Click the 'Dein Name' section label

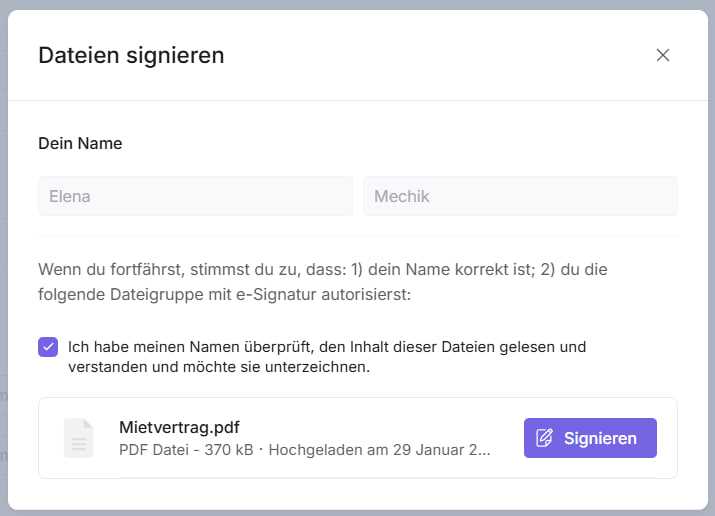80,143
